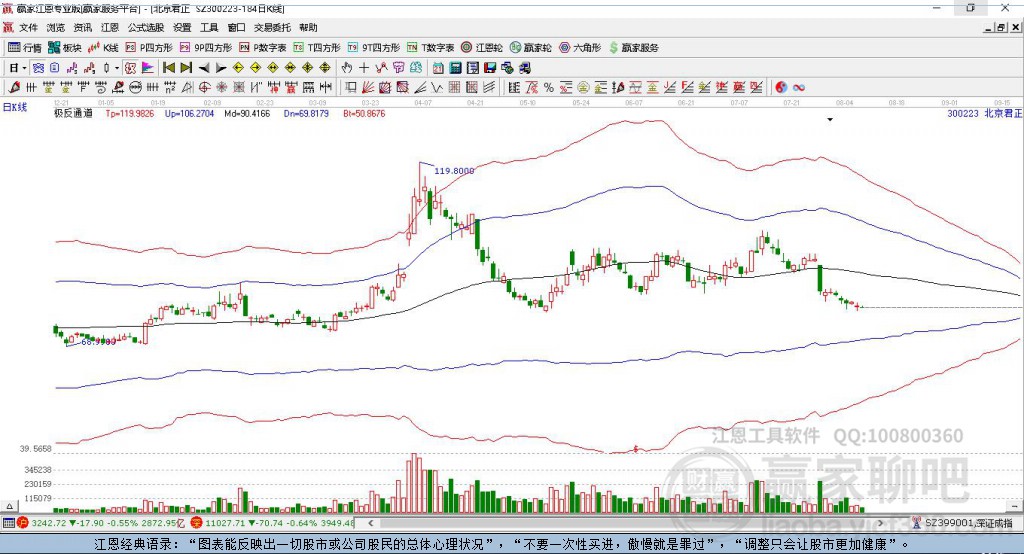Click stock code 300223 label
Screen dimensions: 1024x554
click(x=963, y=113)
